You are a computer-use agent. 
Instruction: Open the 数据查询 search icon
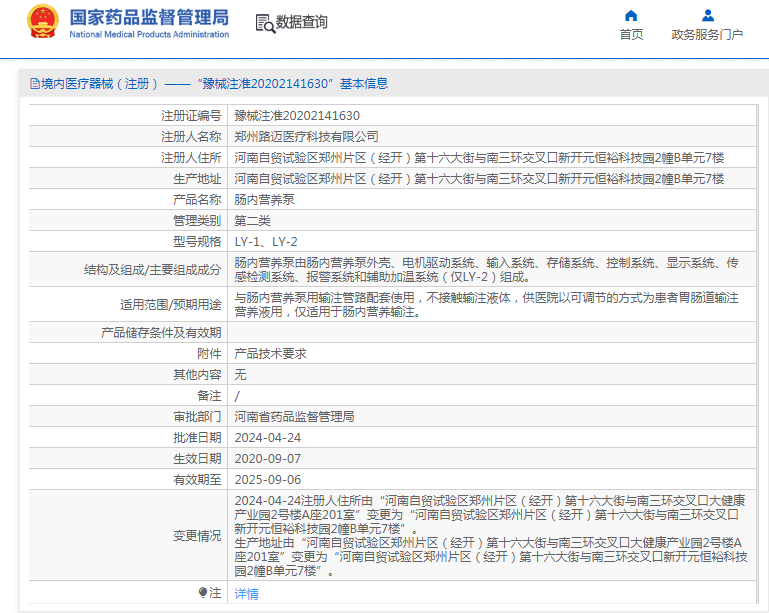tap(265, 23)
